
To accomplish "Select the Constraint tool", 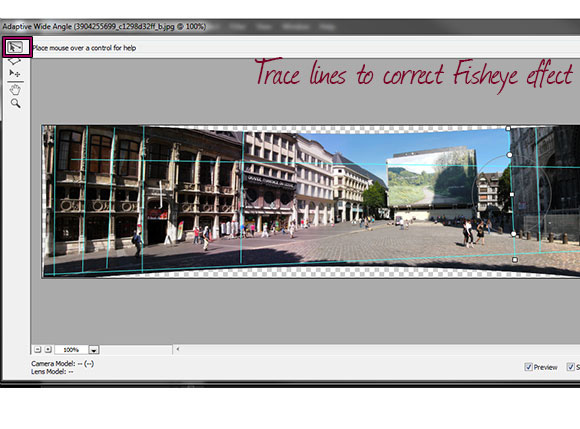I will [x=15, y=47].
